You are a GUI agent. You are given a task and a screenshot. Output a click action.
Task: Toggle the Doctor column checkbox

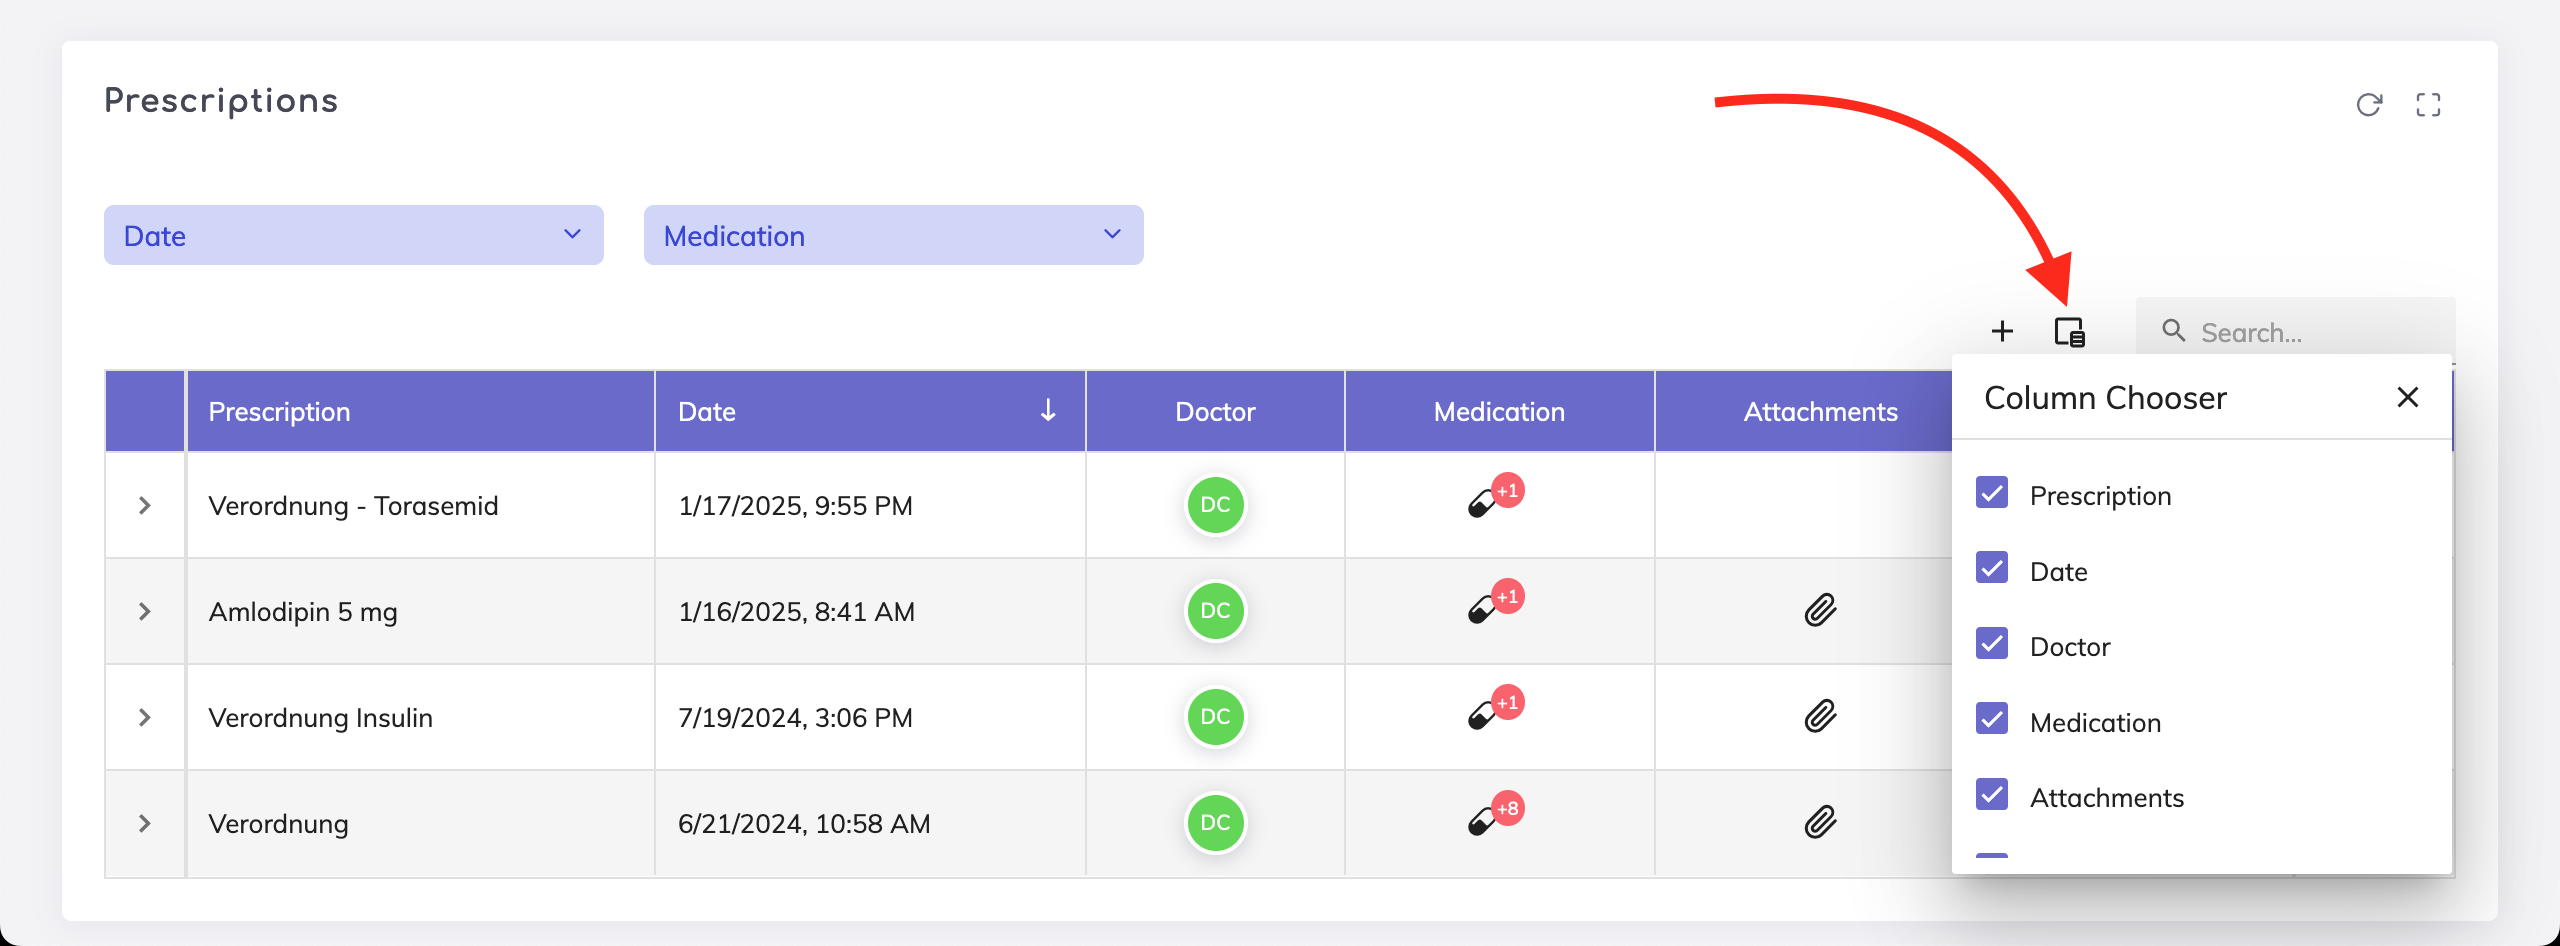pyautogui.click(x=1992, y=644)
